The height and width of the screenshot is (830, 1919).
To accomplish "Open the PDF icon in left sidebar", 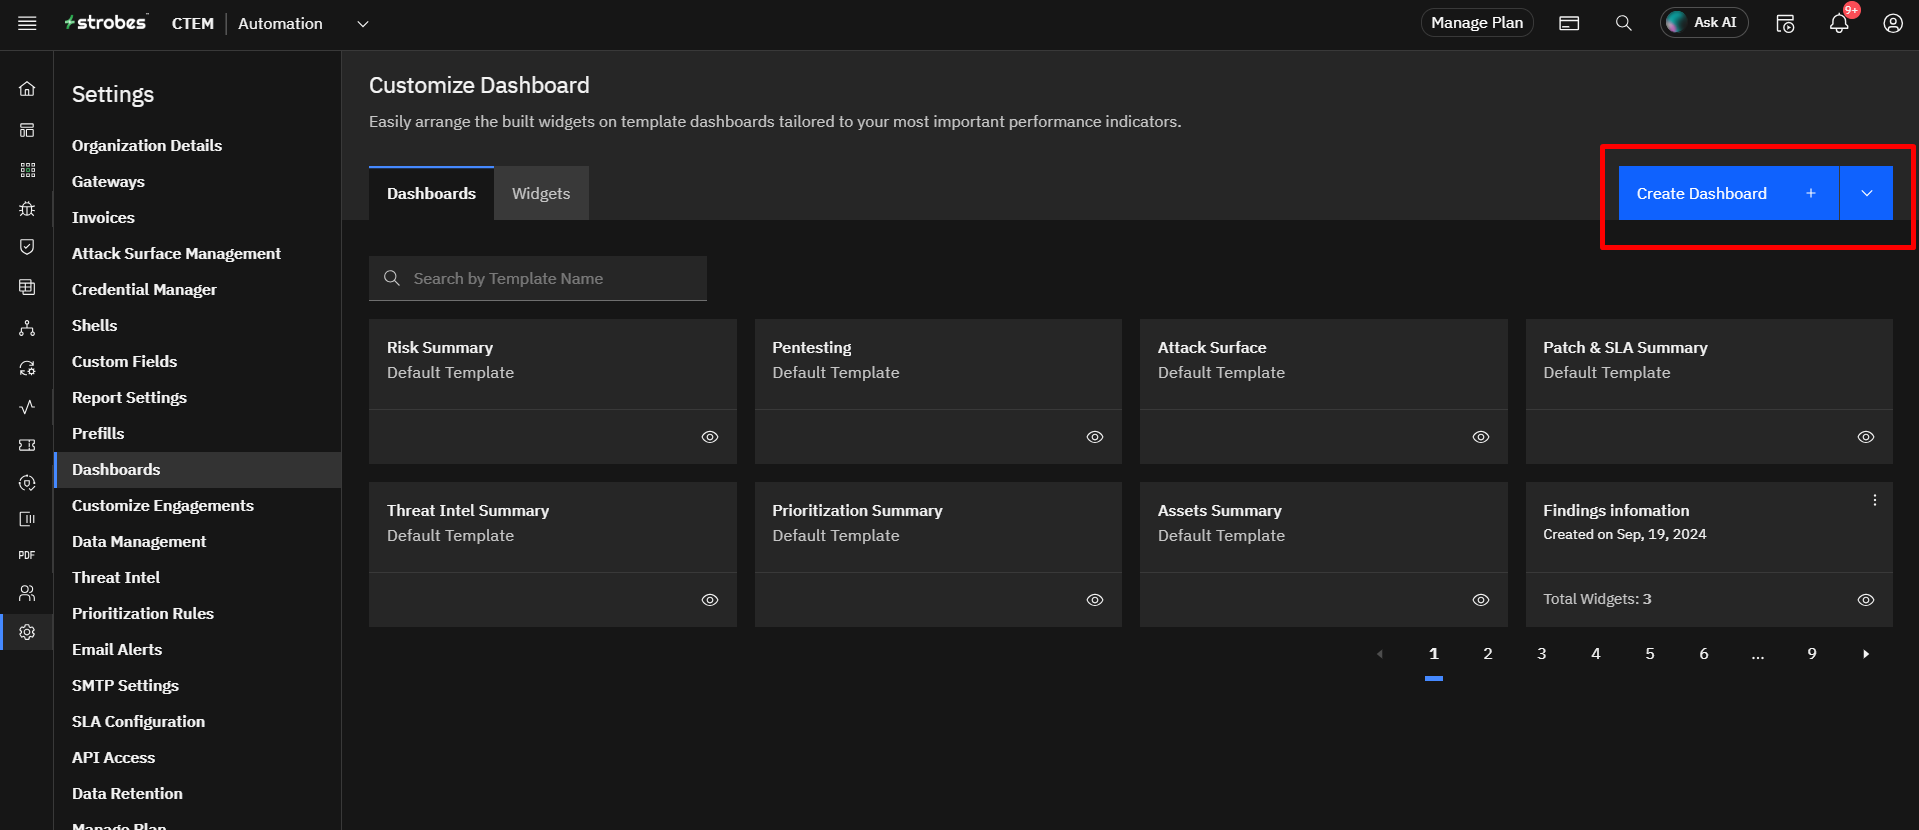I will click(x=27, y=555).
